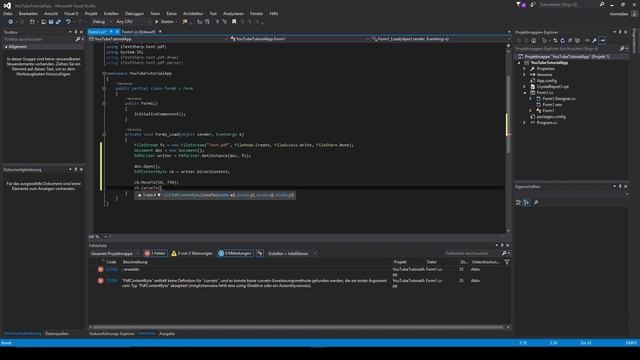The width and height of the screenshot is (640, 360).
Task: Expand the Properties tree node
Action: (525, 69)
